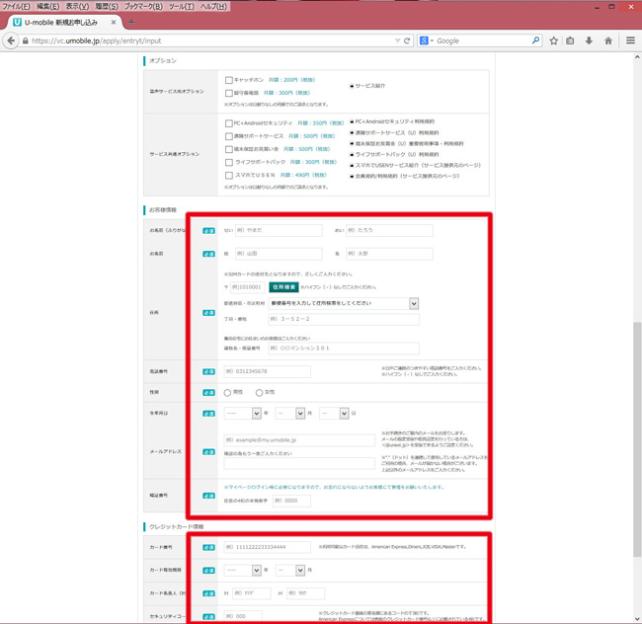Image resolution: width=642 pixels, height=624 pixels.
Task: Click the Google search input box
Action: [x=482, y=41]
